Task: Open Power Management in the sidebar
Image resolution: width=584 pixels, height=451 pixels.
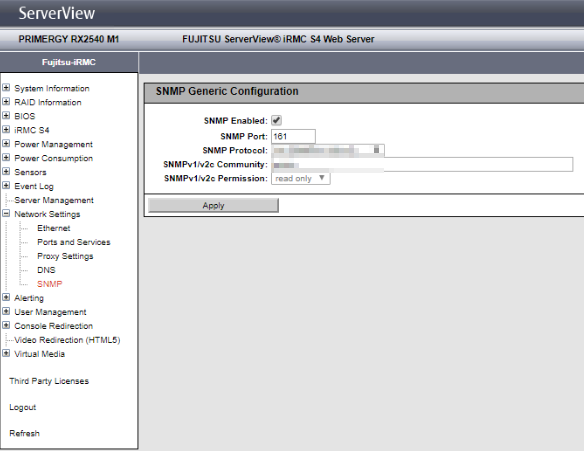Action: (53, 144)
